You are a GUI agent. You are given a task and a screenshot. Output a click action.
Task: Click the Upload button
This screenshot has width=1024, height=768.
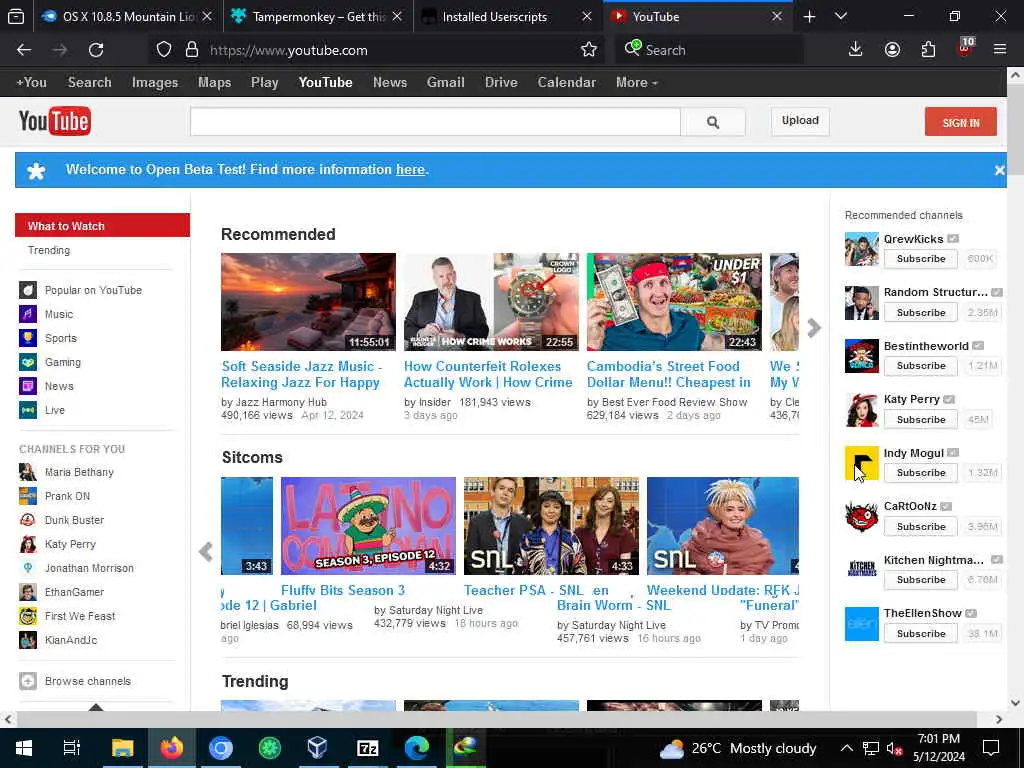point(800,121)
